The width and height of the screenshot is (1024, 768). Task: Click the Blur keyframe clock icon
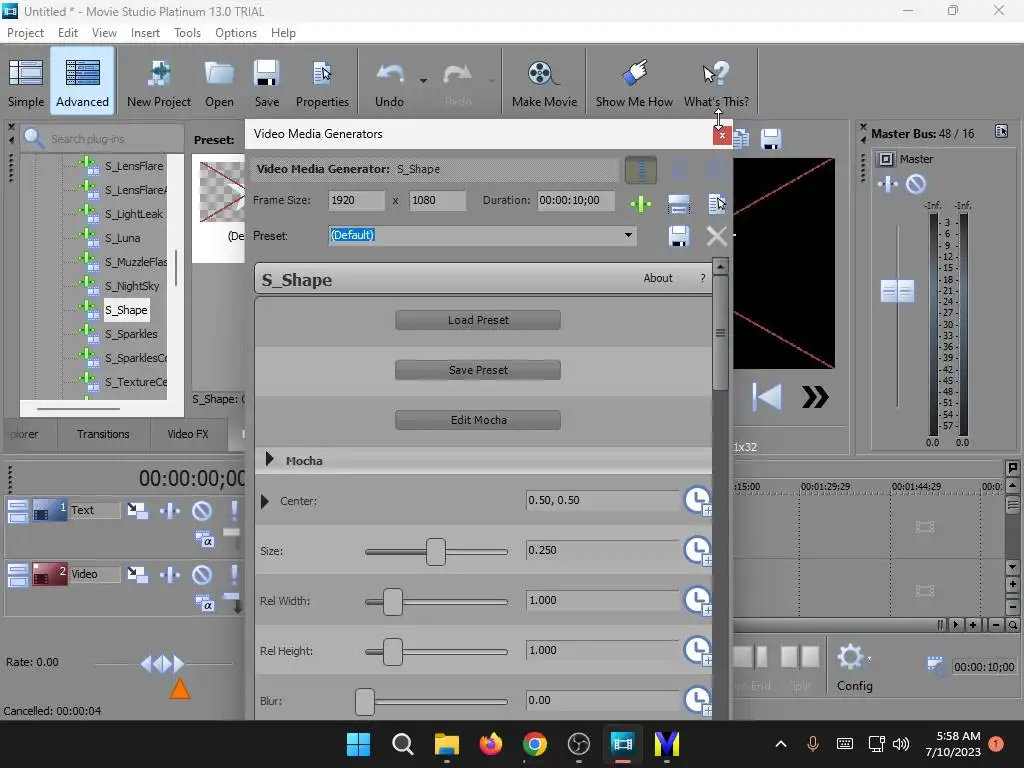697,700
